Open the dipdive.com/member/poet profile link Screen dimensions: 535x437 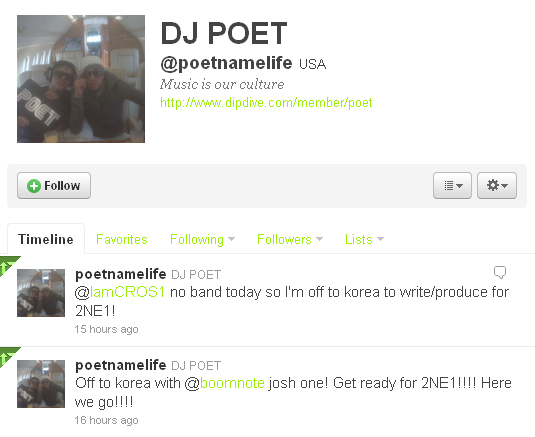tap(266, 102)
